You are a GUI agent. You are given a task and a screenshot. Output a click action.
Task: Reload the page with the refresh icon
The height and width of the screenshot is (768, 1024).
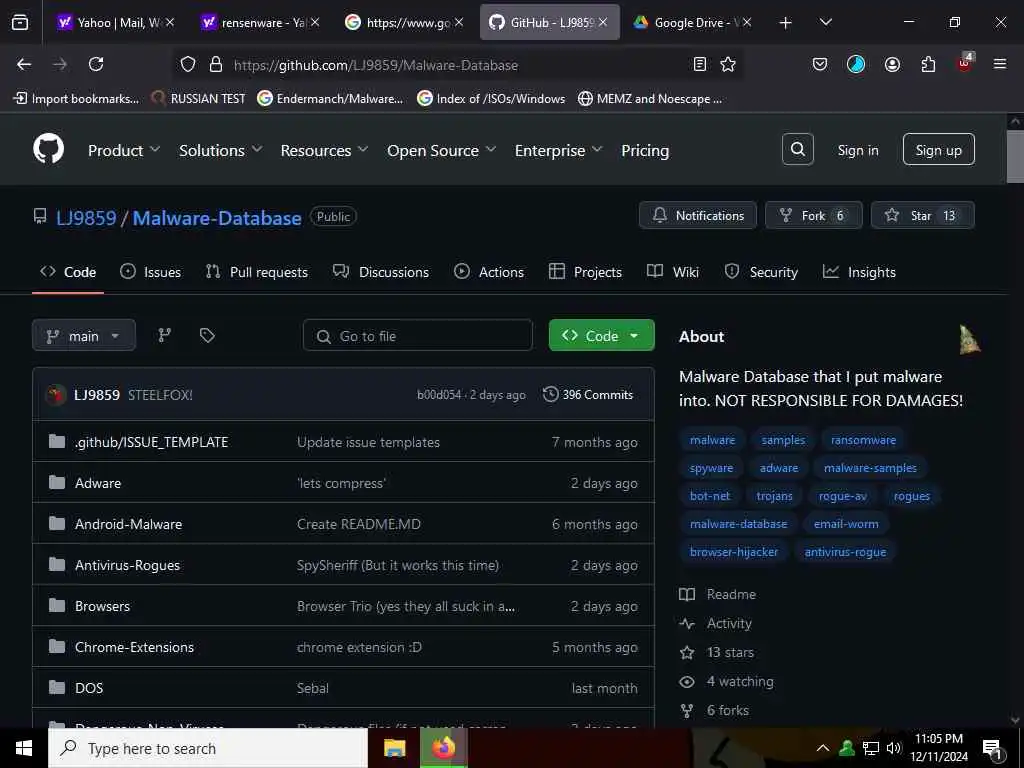[x=96, y=64]
